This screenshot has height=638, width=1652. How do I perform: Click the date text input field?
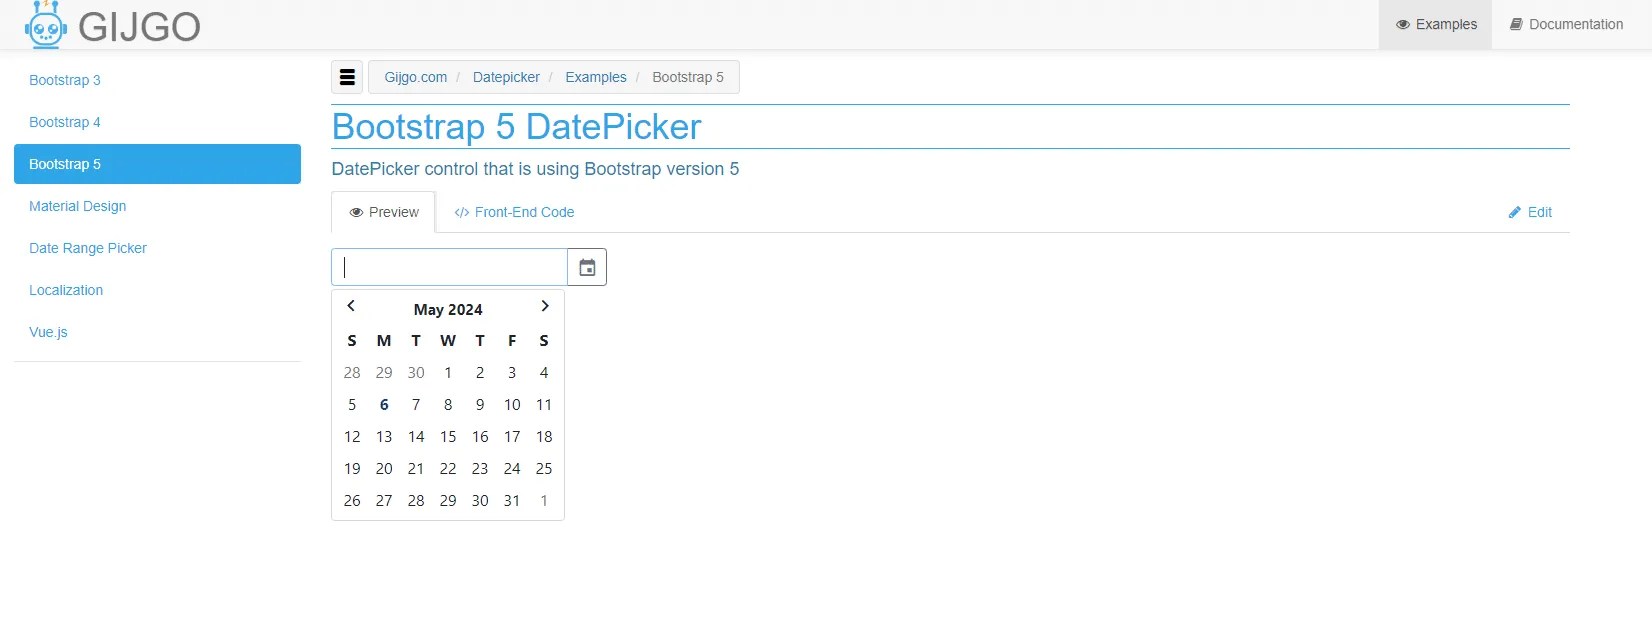point(449,267)
